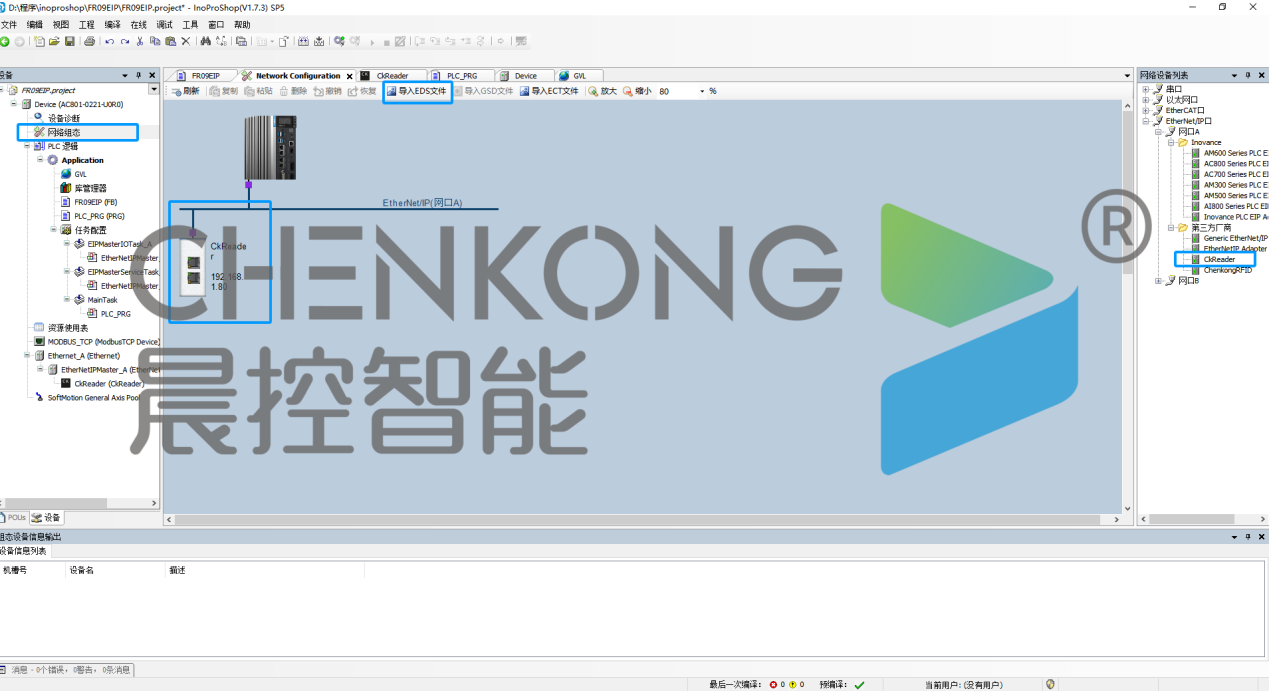Open the 文件 menu
1269x691 pixels.
click(8, 24)
